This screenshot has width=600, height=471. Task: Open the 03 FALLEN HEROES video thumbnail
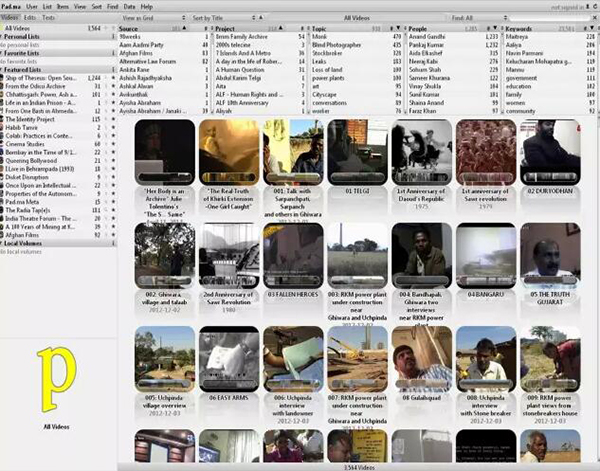[293, 256]
